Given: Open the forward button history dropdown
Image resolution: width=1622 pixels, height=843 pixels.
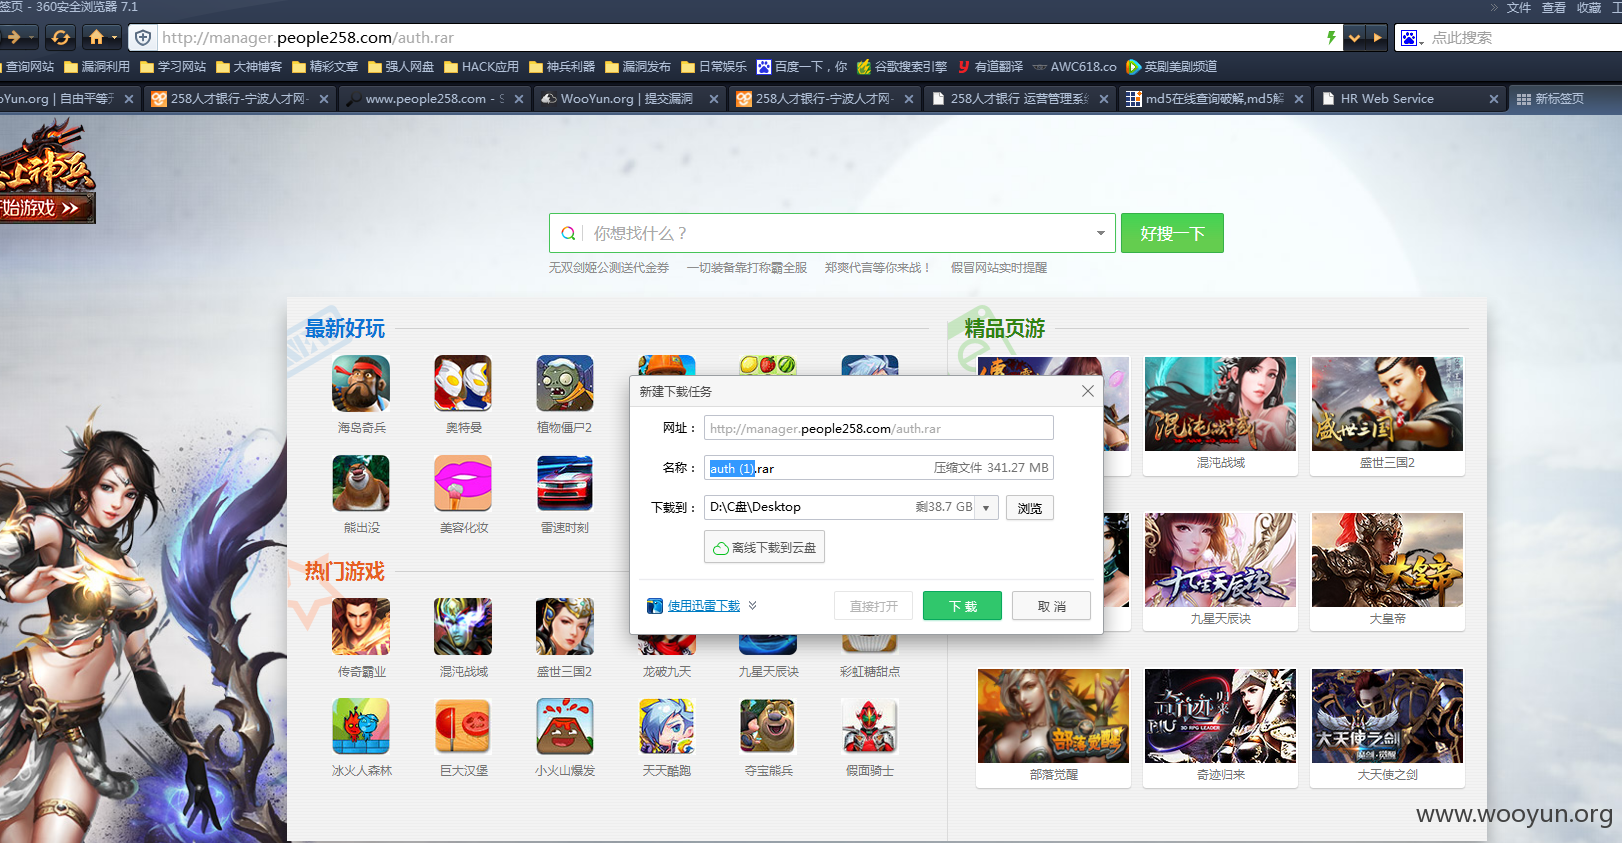Looking at the screenshot, I should (x=32, y=37).
